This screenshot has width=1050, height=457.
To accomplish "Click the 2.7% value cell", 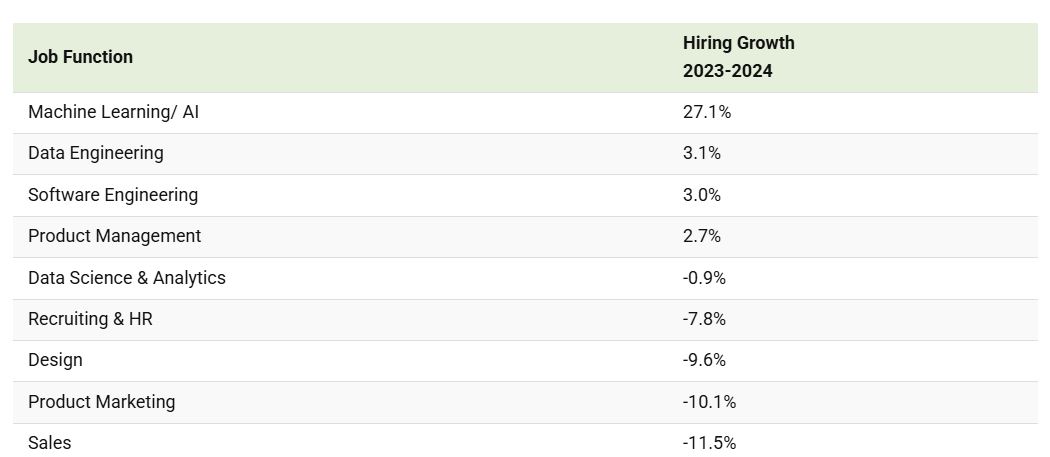I will point(702,236).
